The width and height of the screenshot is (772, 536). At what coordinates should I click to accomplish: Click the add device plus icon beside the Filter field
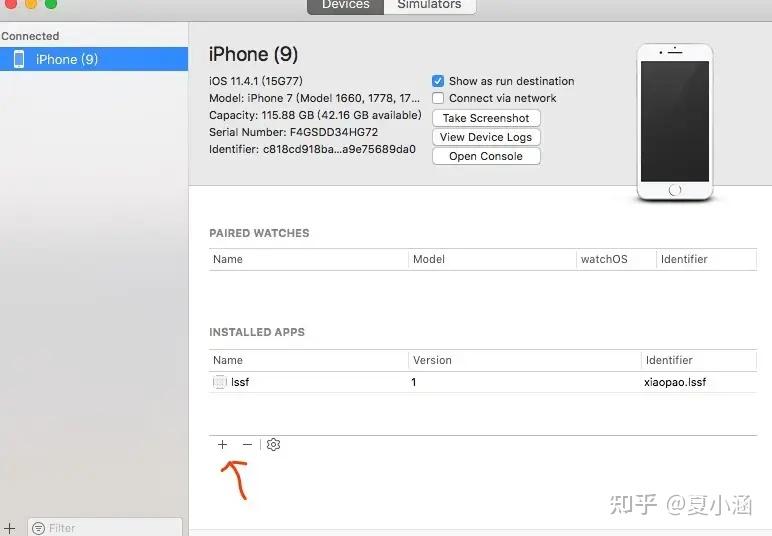tap(9, 528)
